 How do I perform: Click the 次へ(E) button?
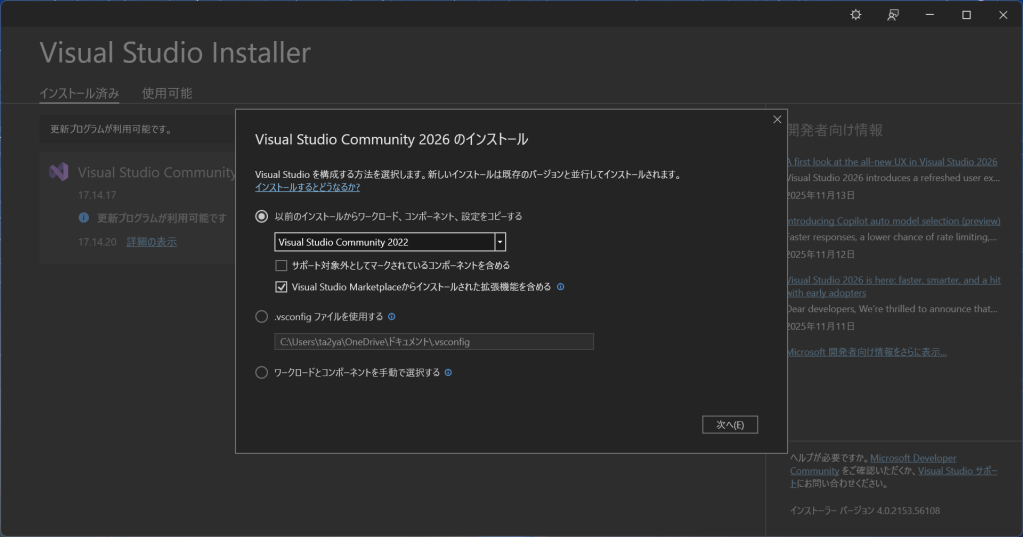[729, 425]
